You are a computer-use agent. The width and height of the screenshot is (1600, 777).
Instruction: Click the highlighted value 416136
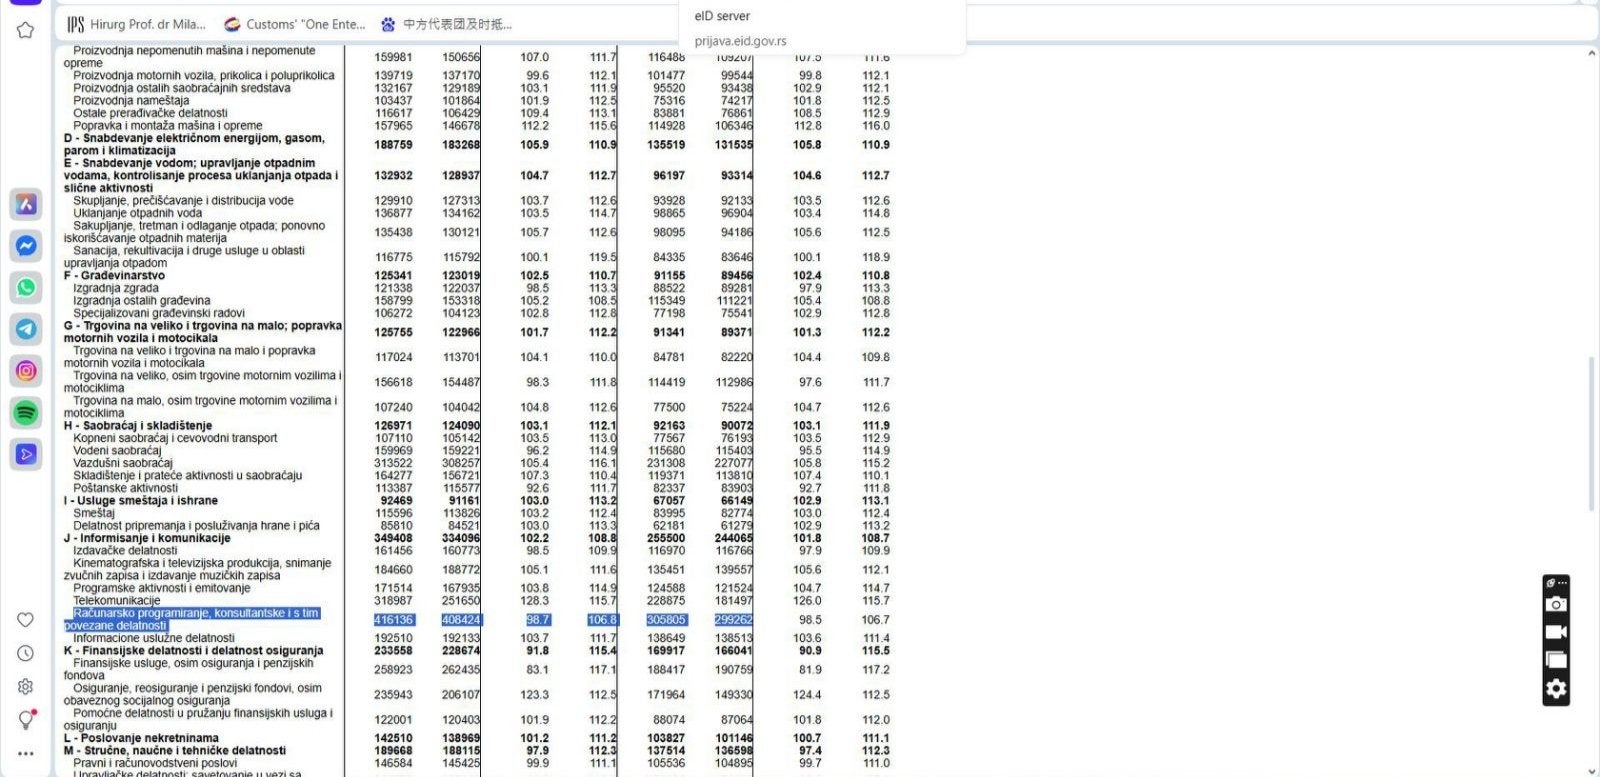393,620
